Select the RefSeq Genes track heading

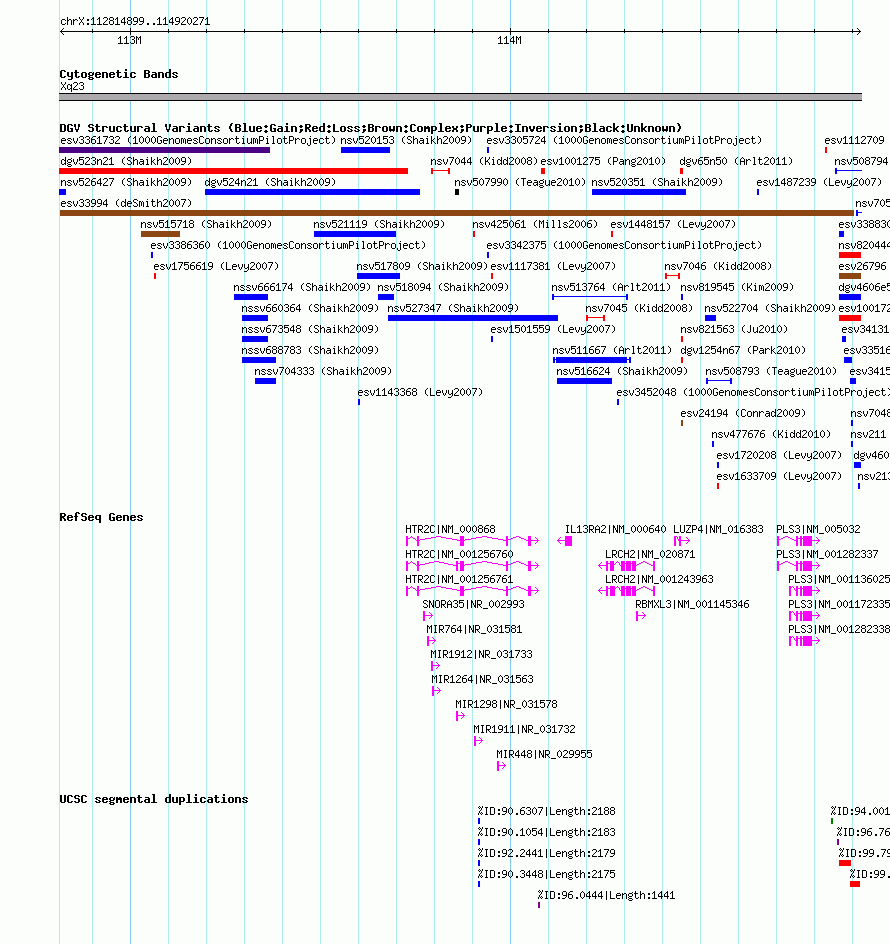(x=101, y=517)
